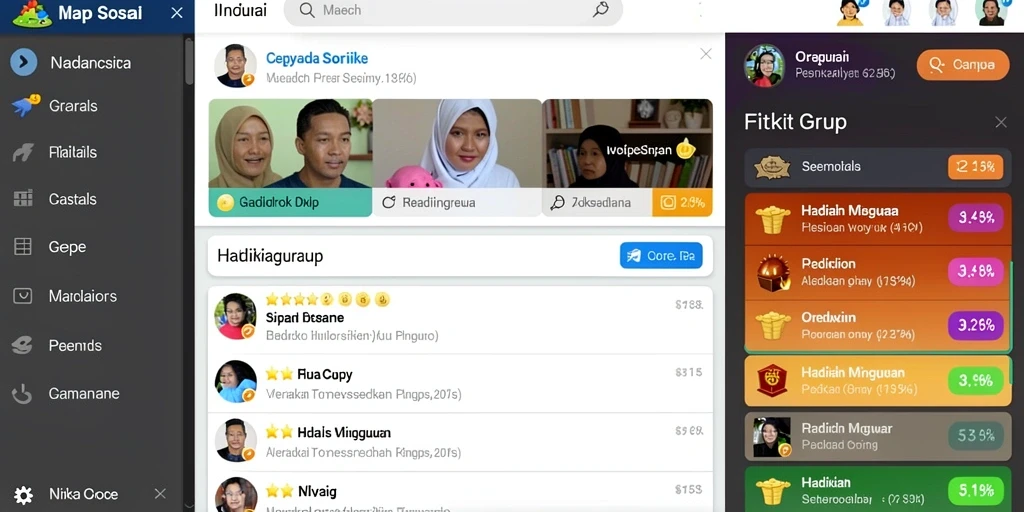Open the Cepyada Soriike profile link

pos(317,58)
